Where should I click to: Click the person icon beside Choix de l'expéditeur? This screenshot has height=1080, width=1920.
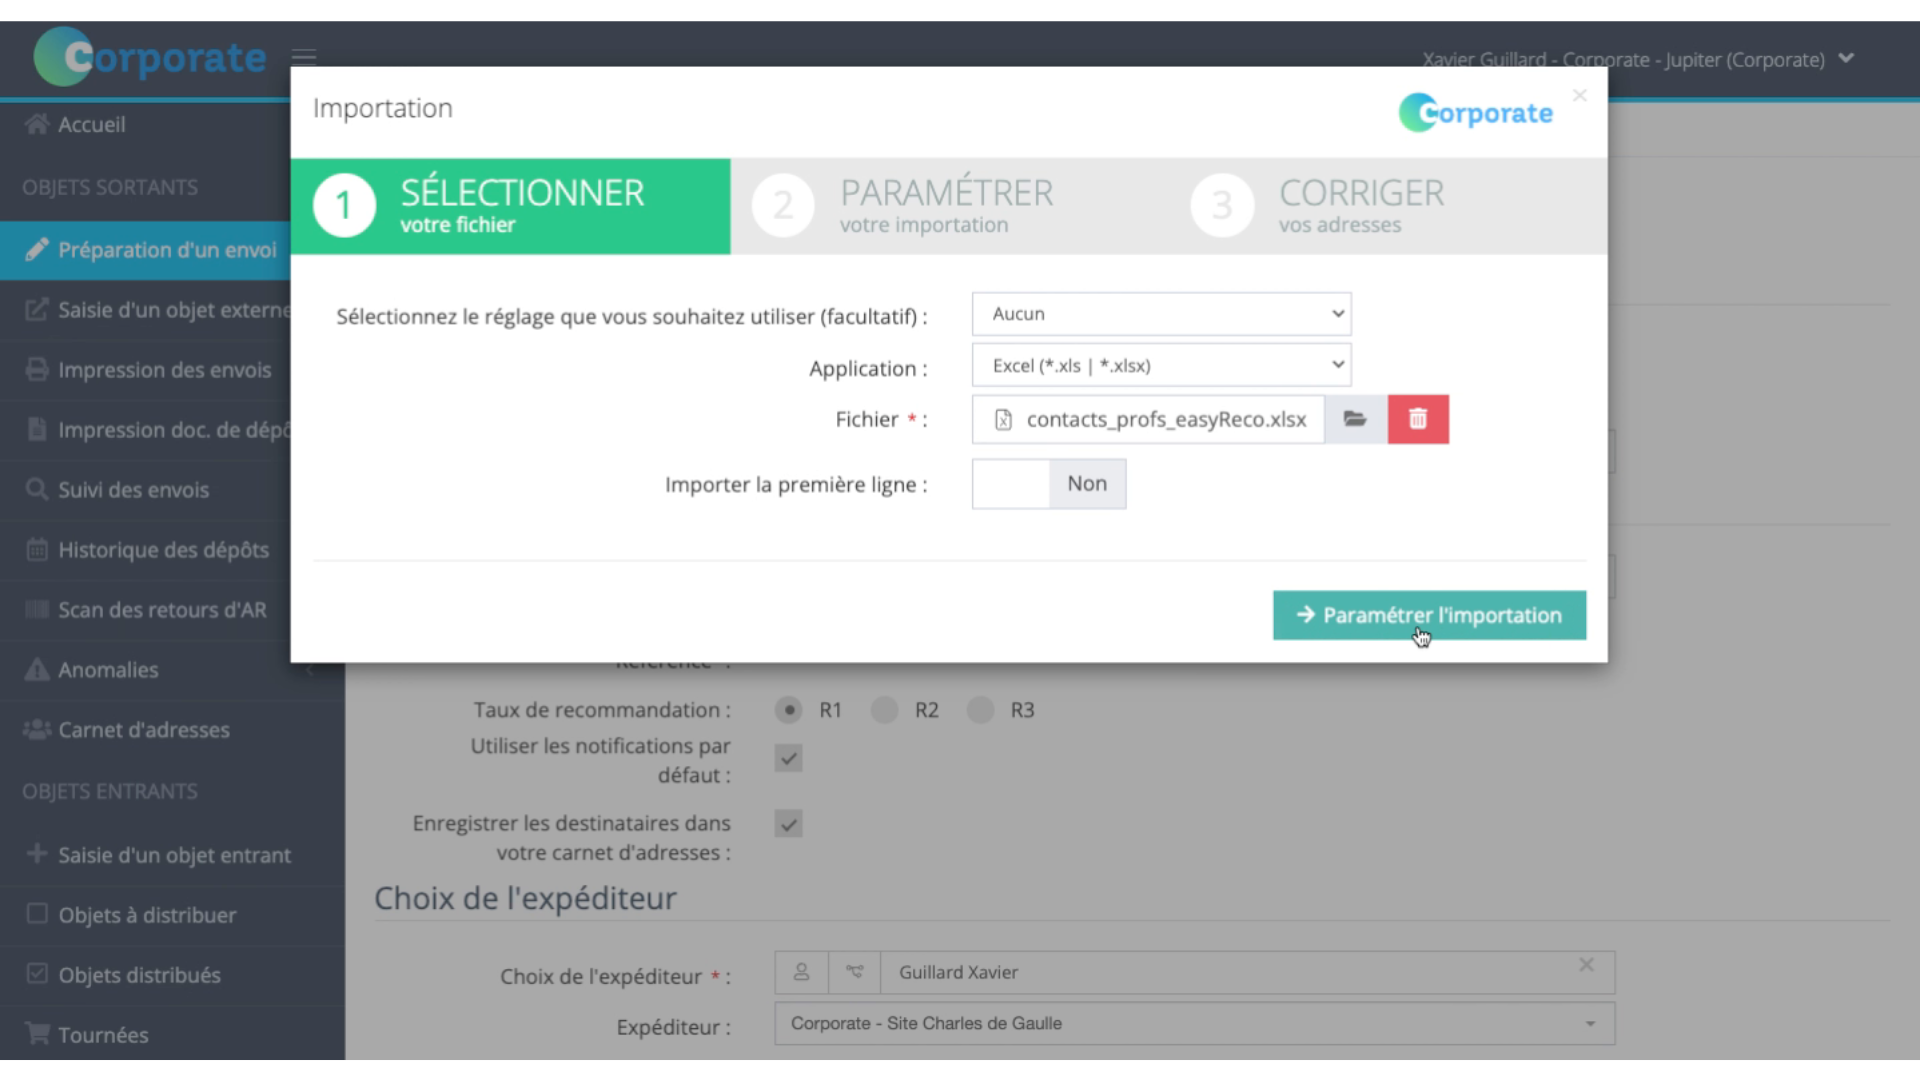coord(801,972)
